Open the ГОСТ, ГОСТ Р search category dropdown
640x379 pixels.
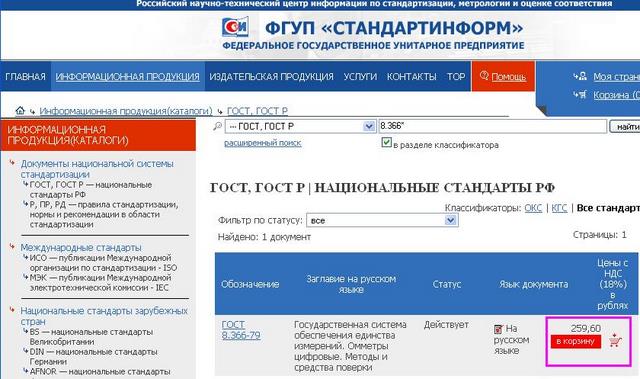[300, 126]
